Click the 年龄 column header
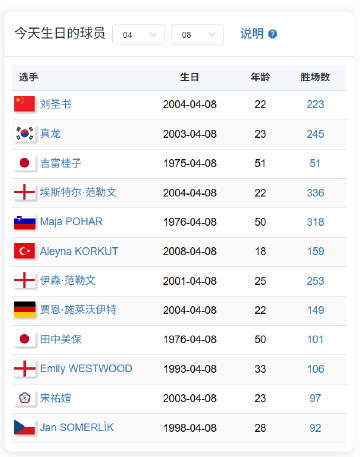 tap(260, 77)
